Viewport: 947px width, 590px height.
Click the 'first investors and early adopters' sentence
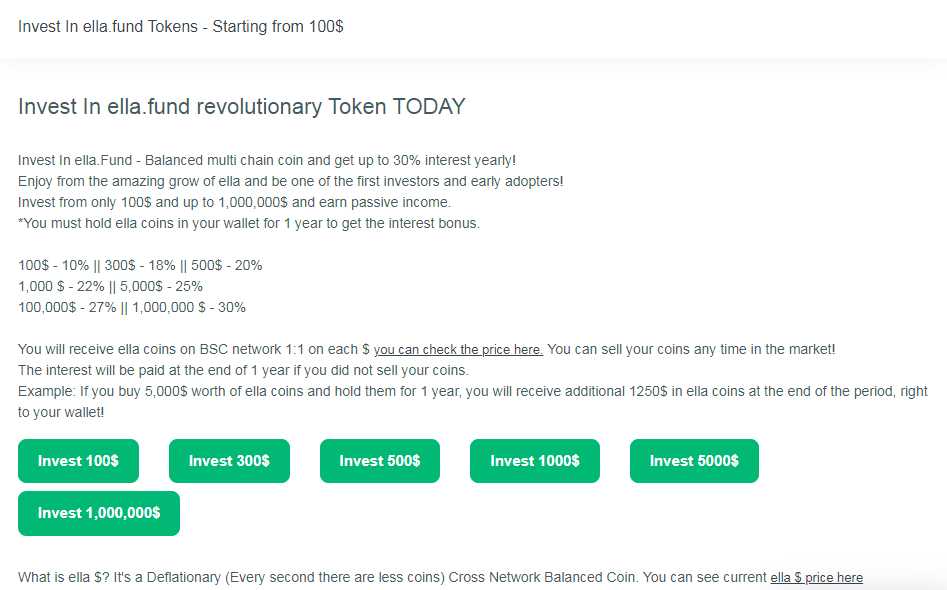tap(291, 181)
